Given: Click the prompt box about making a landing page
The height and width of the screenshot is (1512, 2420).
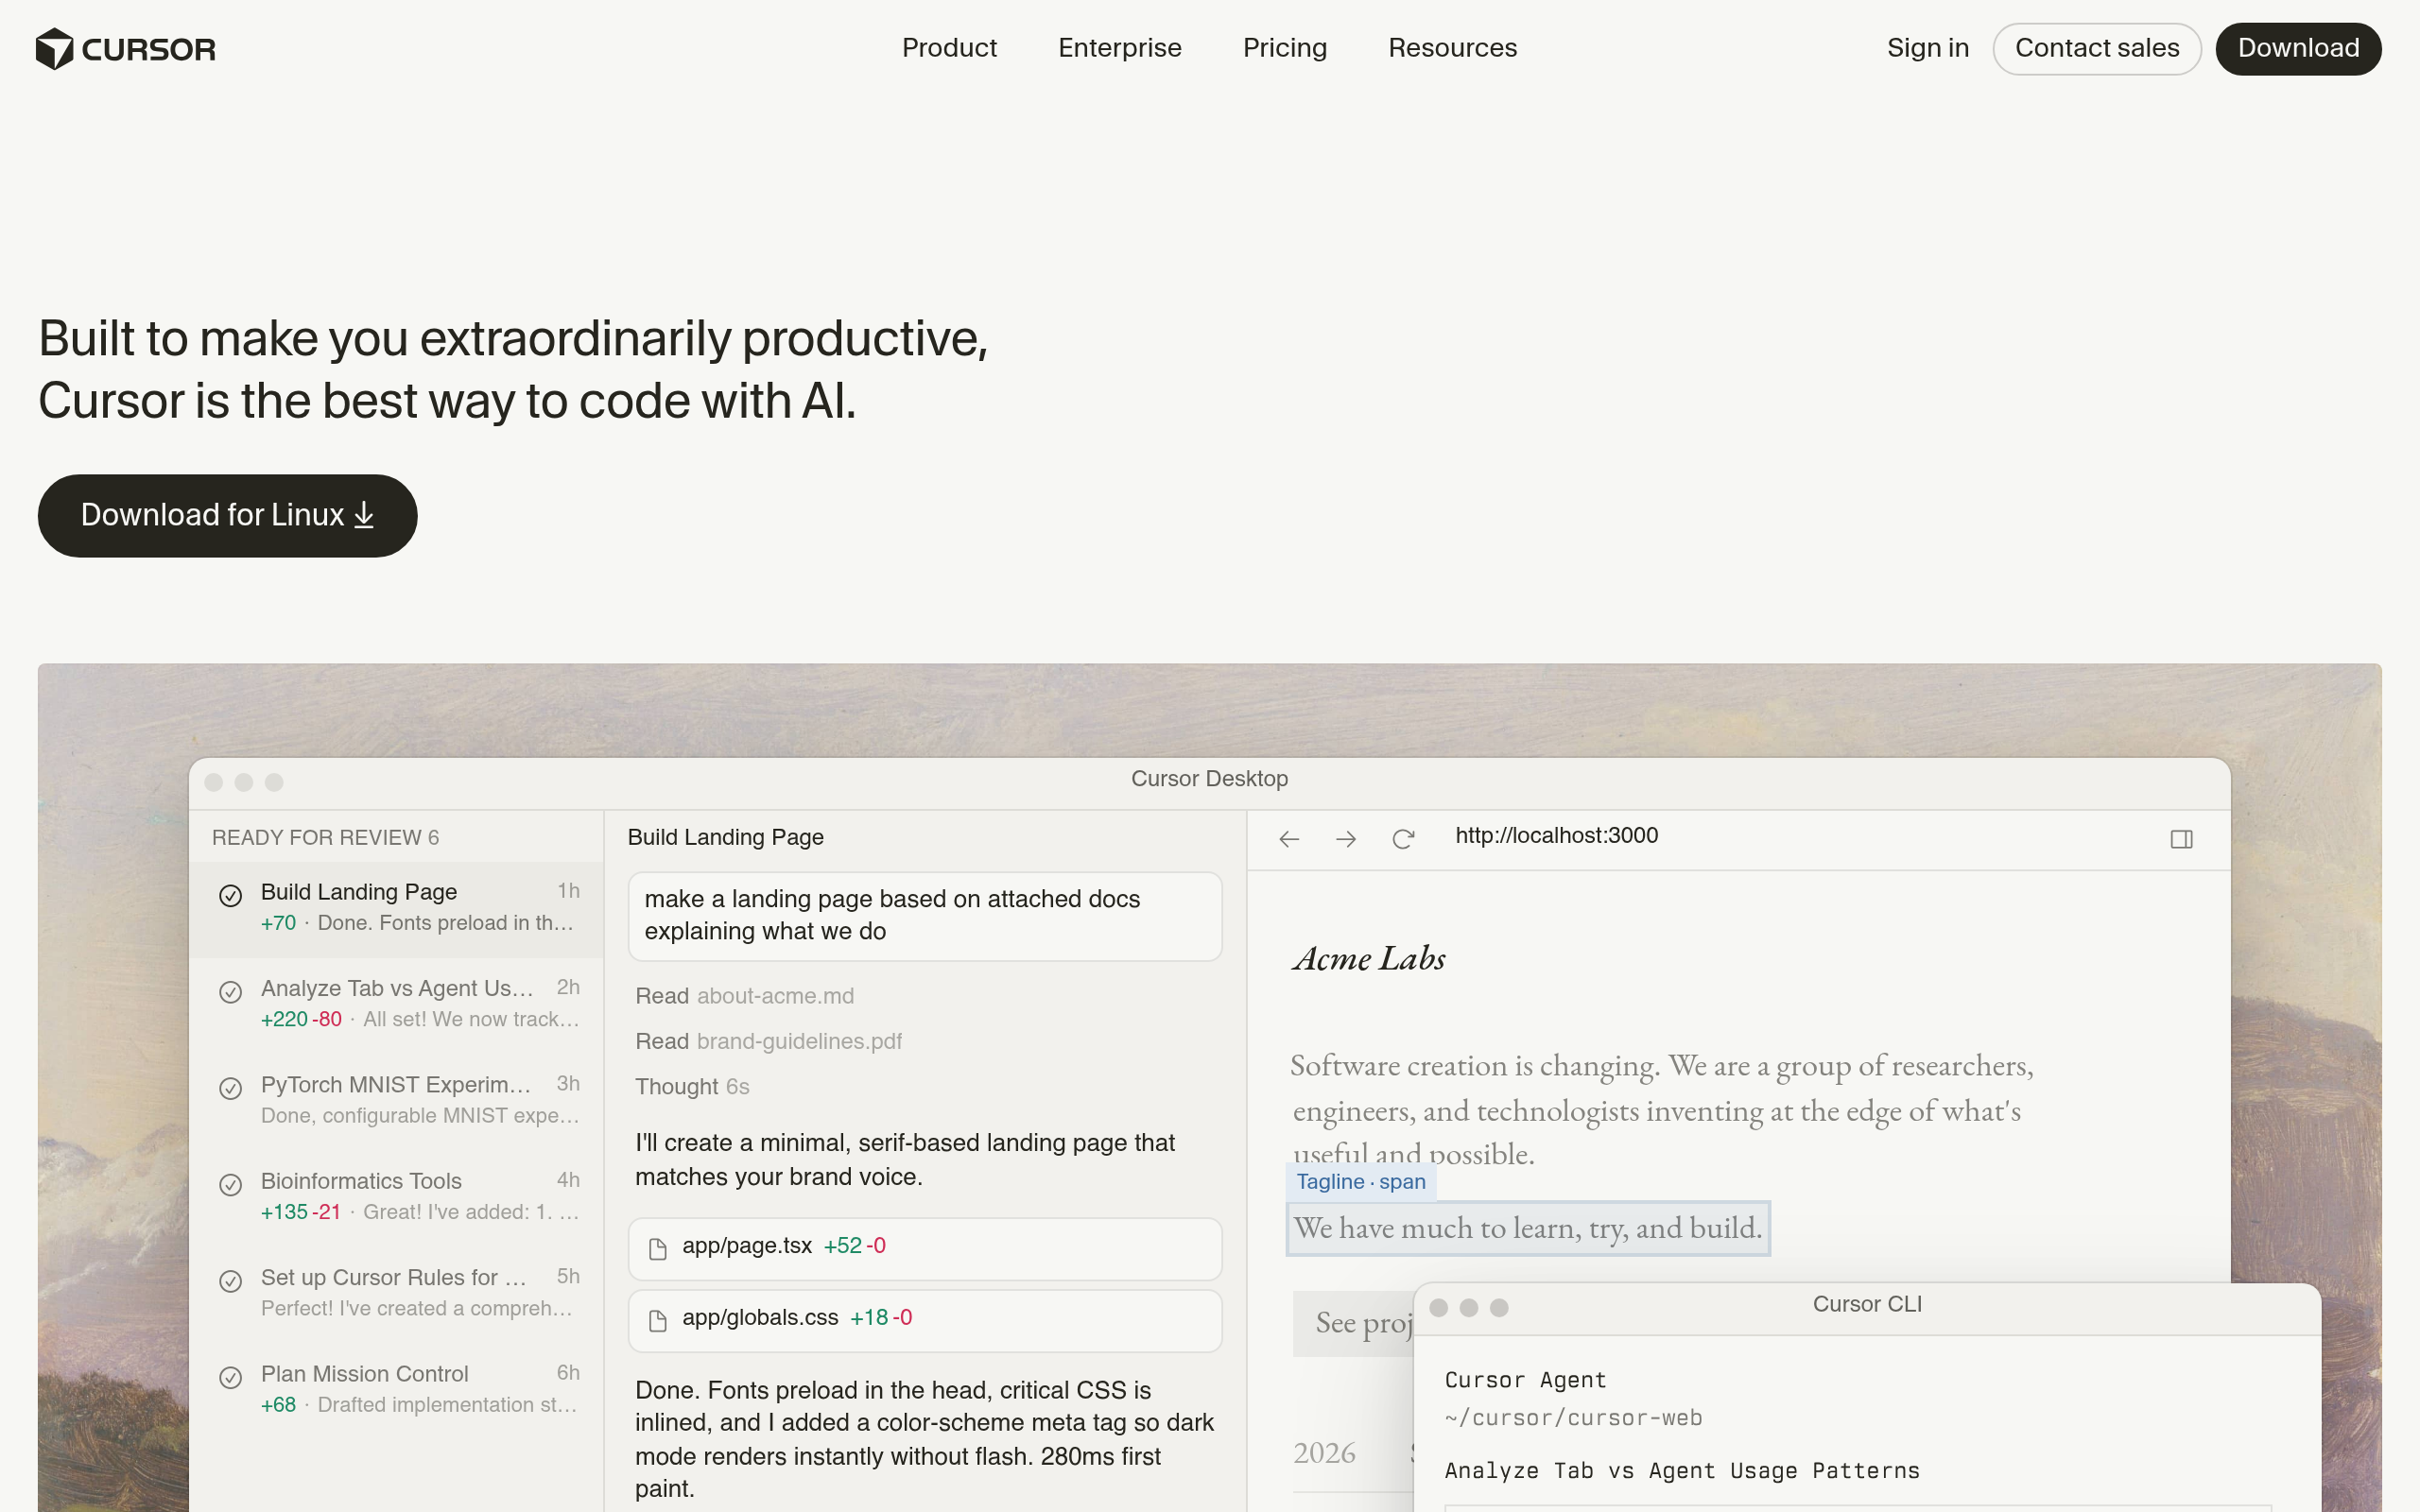Looking at the screenshot, I should (x=925, y=916).
